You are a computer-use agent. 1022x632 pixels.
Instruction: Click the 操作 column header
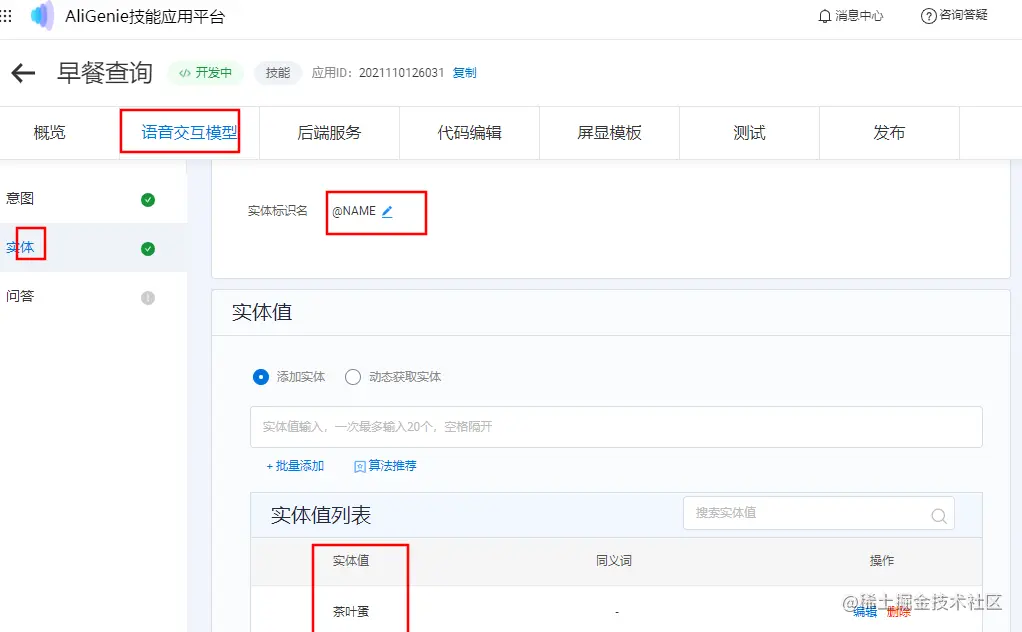pos(882,561)
